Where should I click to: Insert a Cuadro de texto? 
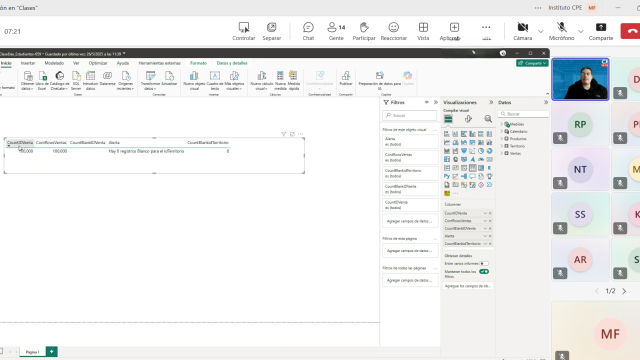click(x=215, y=80)
